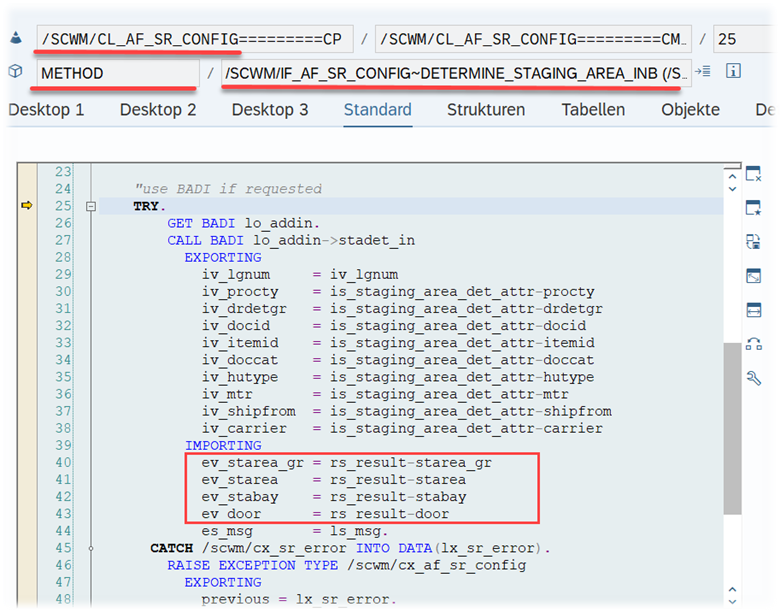Click the editor vertical scrollbar thumb

tap(732, 428)
